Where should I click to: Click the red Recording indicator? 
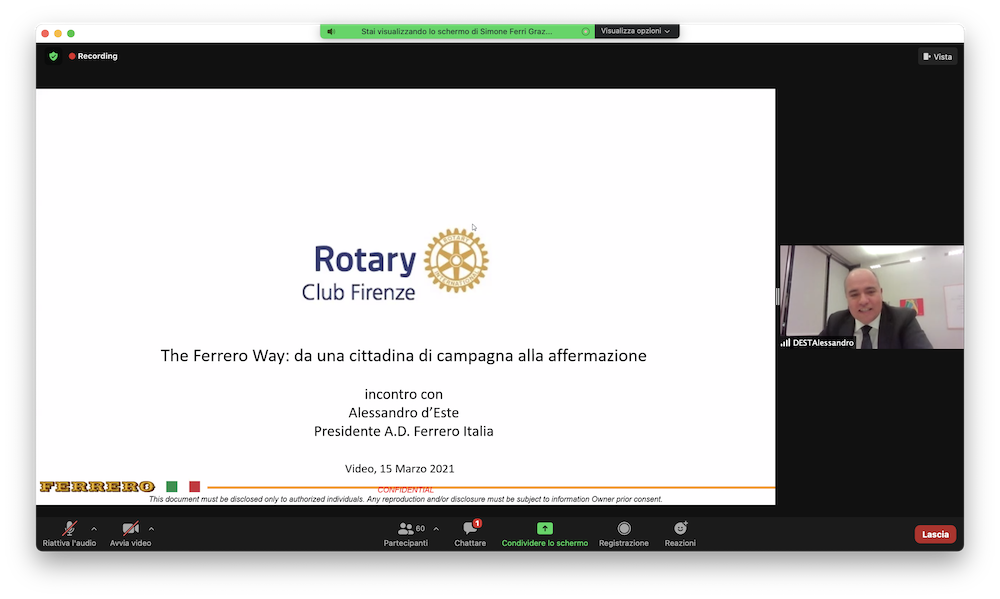(x=93, y=56)
